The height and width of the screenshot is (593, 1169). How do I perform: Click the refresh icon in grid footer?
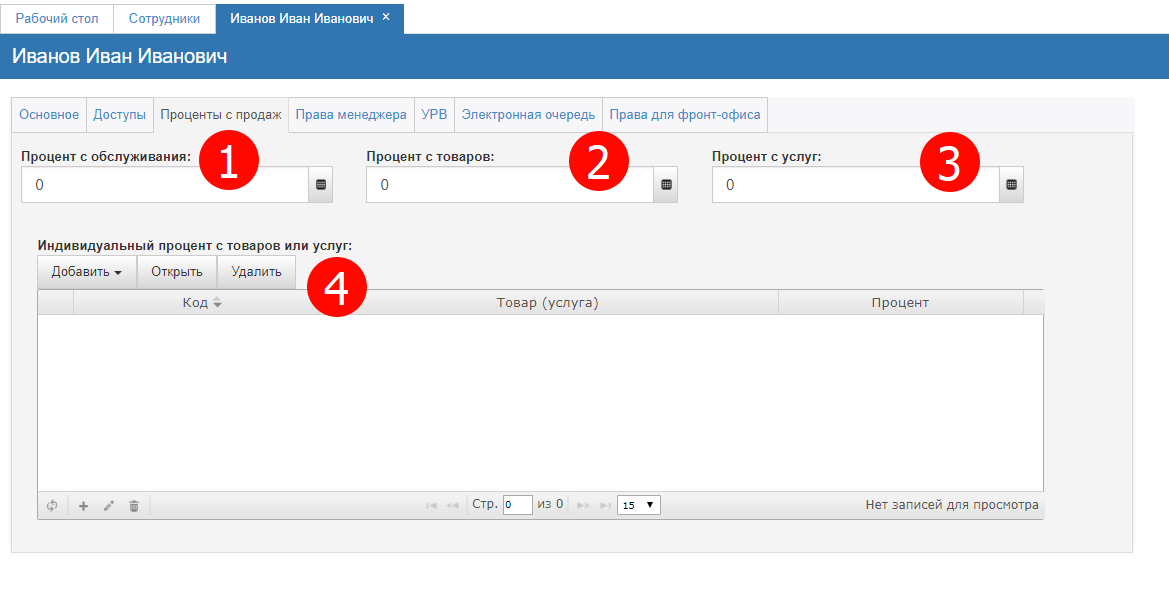(x=52, y=506)
